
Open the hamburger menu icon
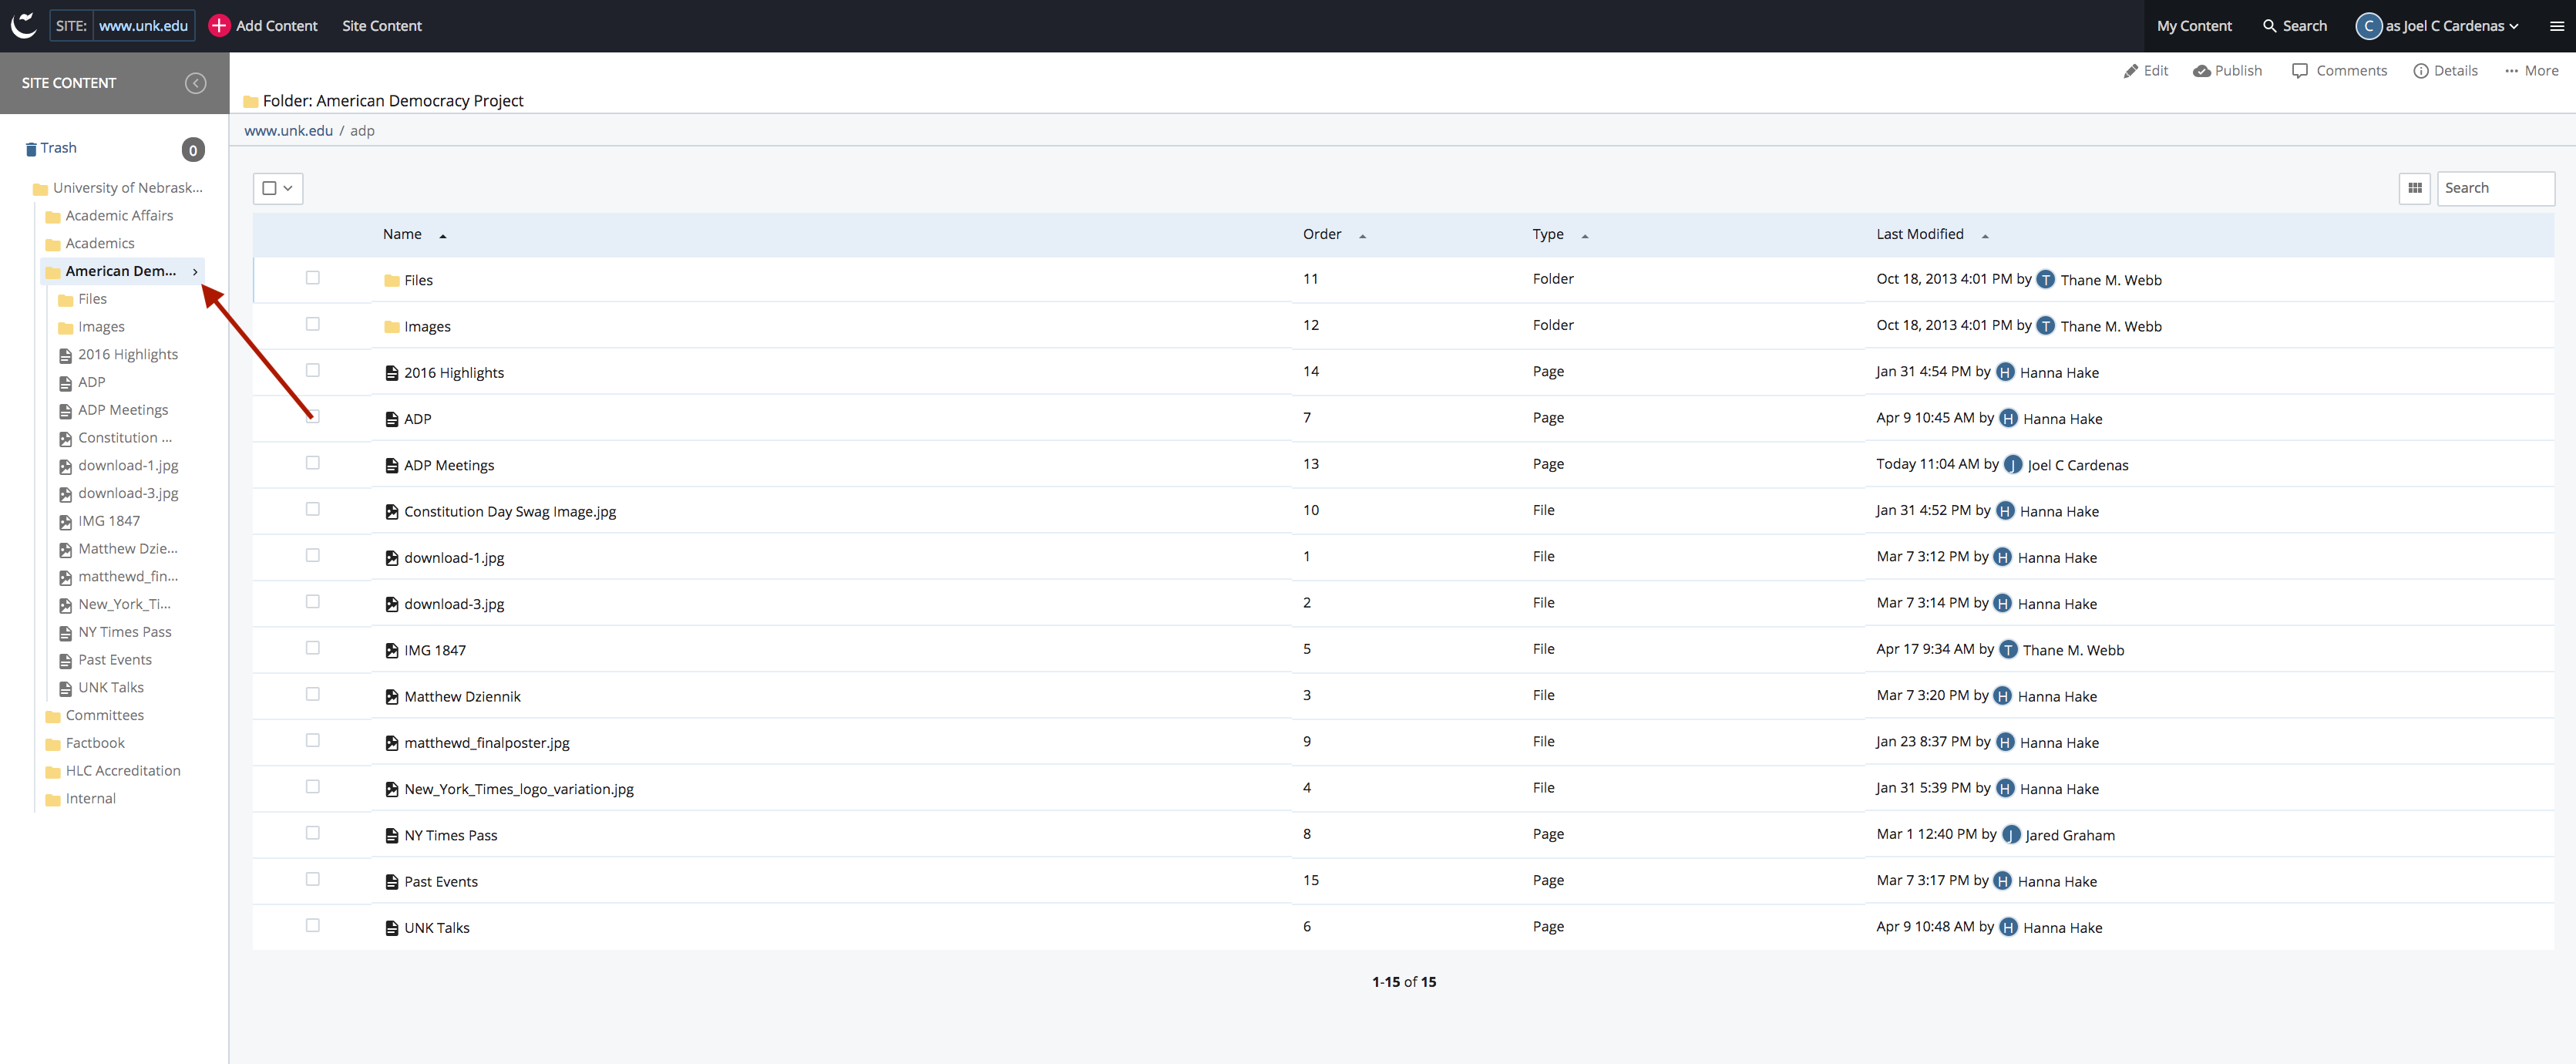pos(2556,26)
